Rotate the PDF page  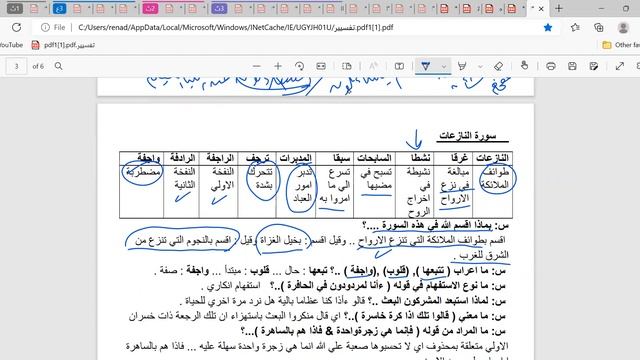coord(299,66)
